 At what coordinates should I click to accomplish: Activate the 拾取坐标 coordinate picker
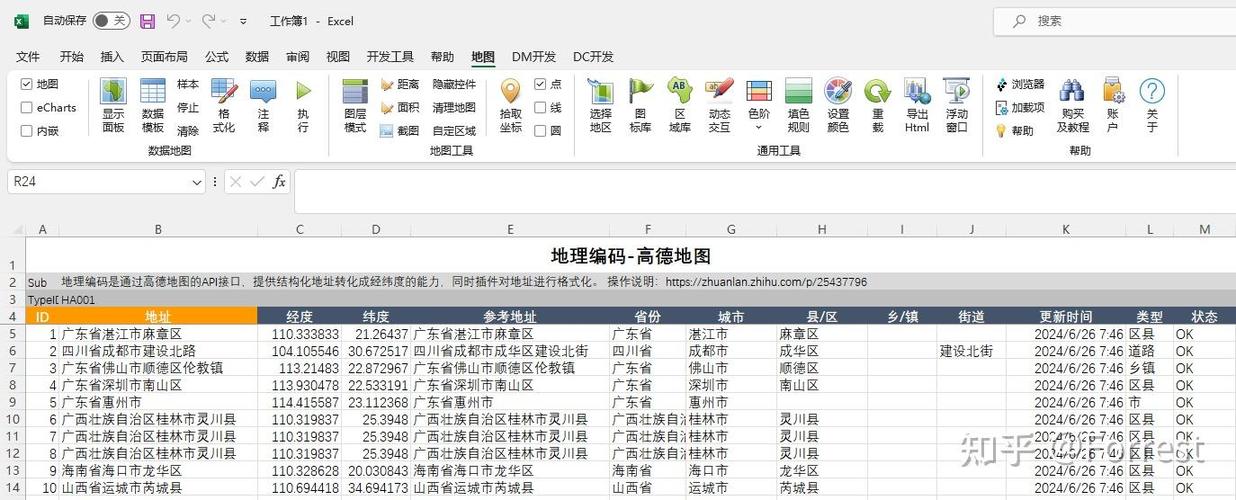[510, 106]
